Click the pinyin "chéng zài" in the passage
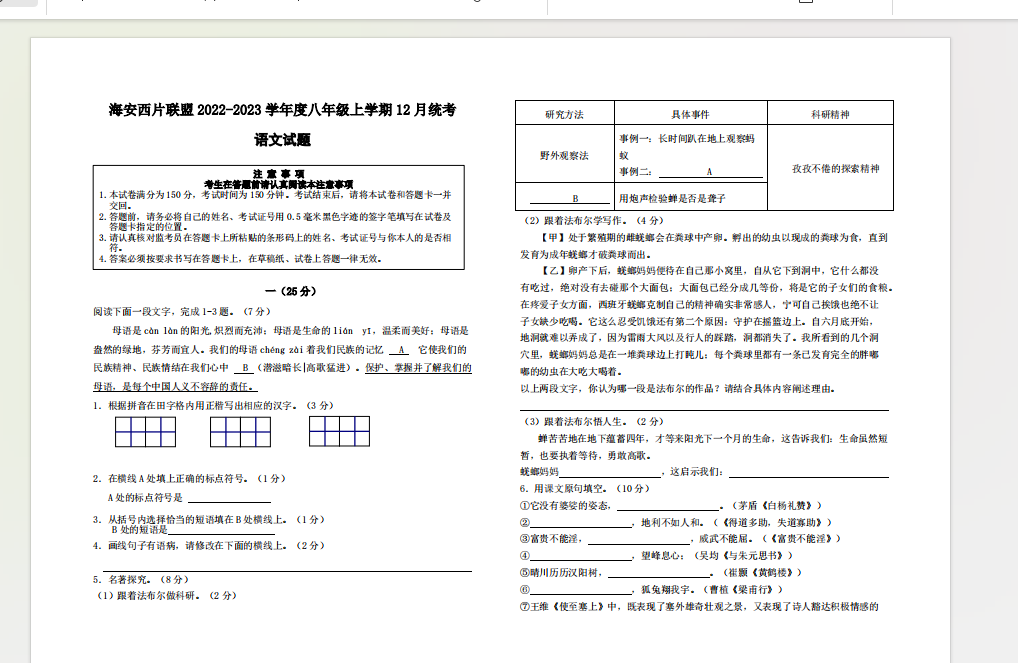Viewport: 1018px width, 663px height. click(282, 349)
